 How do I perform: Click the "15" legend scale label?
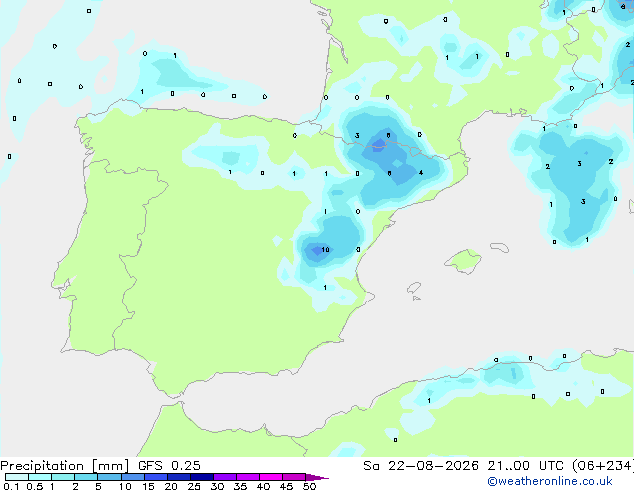148,486
